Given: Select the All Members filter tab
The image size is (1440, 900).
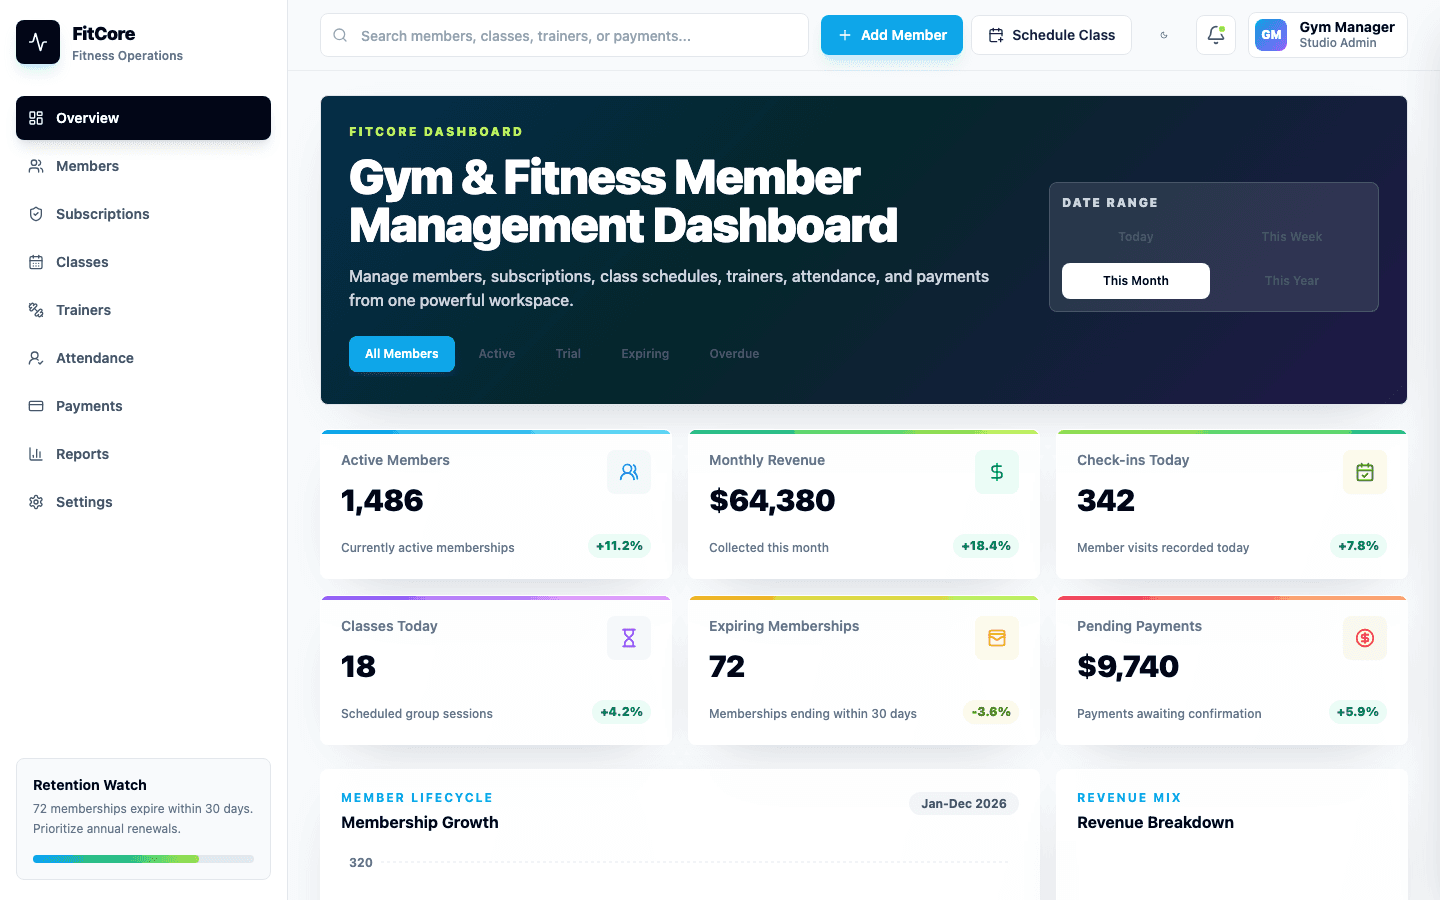Looking at the screenshot, I should click(402, 354).
